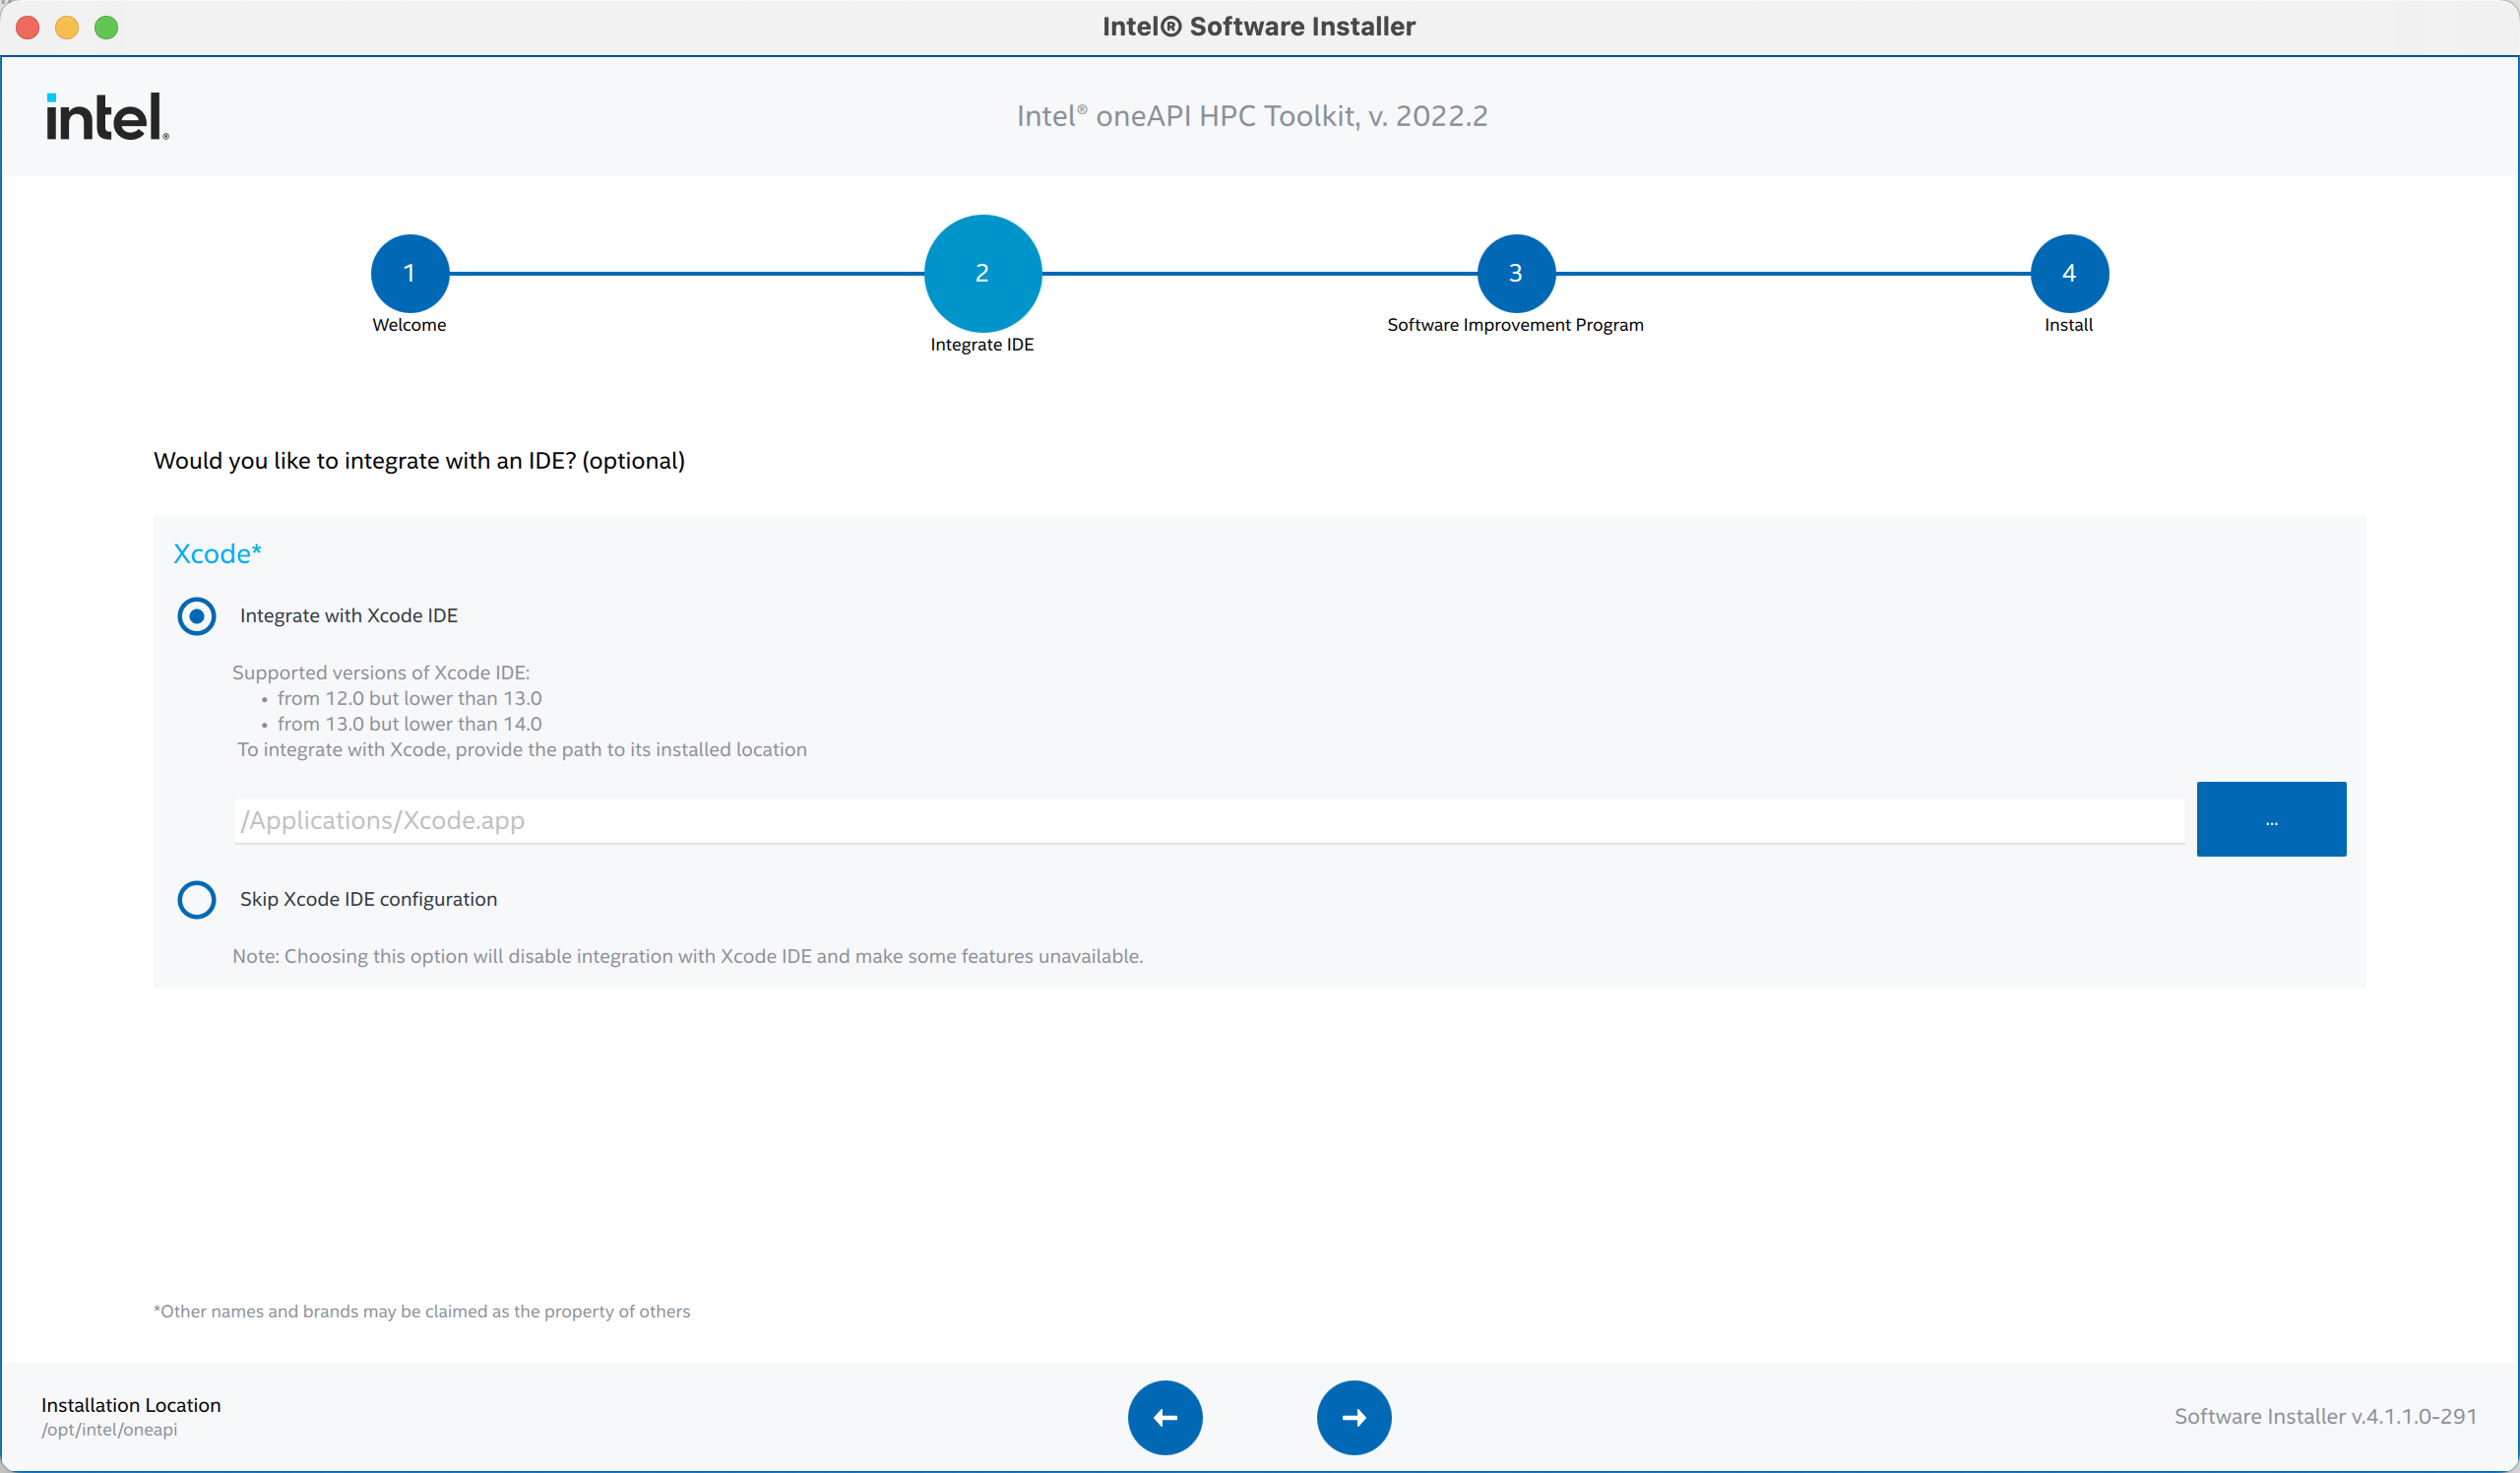Click the Xcode path input field
The height and width of the screenshot is (1473, 2520).
pos(1208,820)
